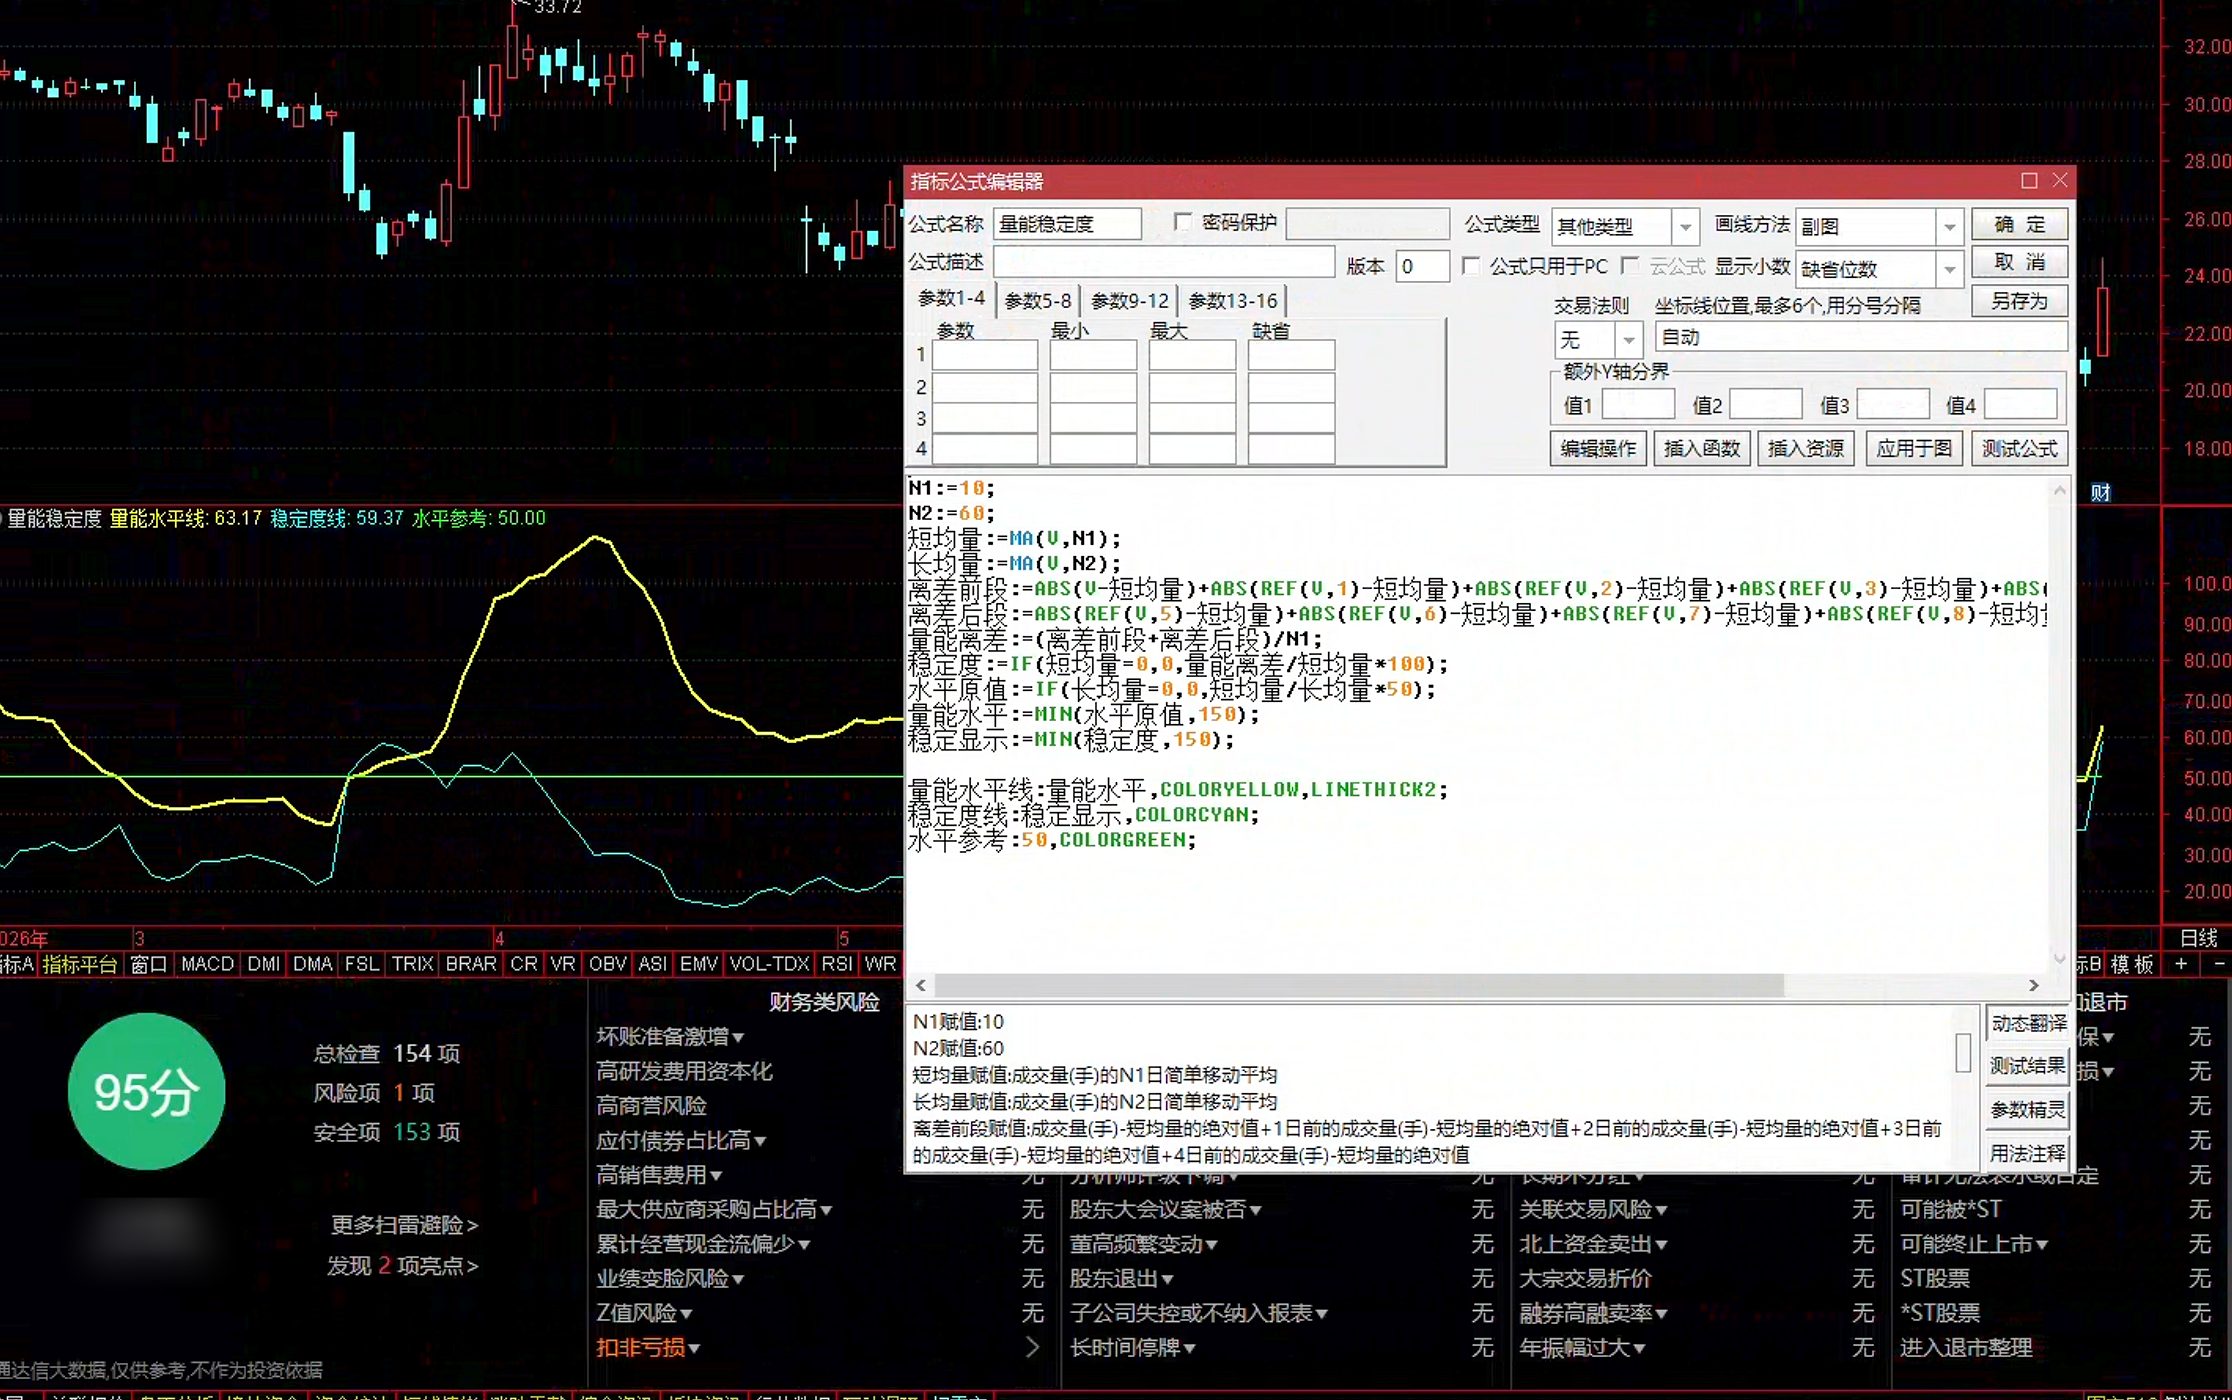Image resolution: width=2232 pixels, height=1400 pixels.
Task: Click the 用法注释 button
Action: pyautogui.click(x=2028, y=1153)
